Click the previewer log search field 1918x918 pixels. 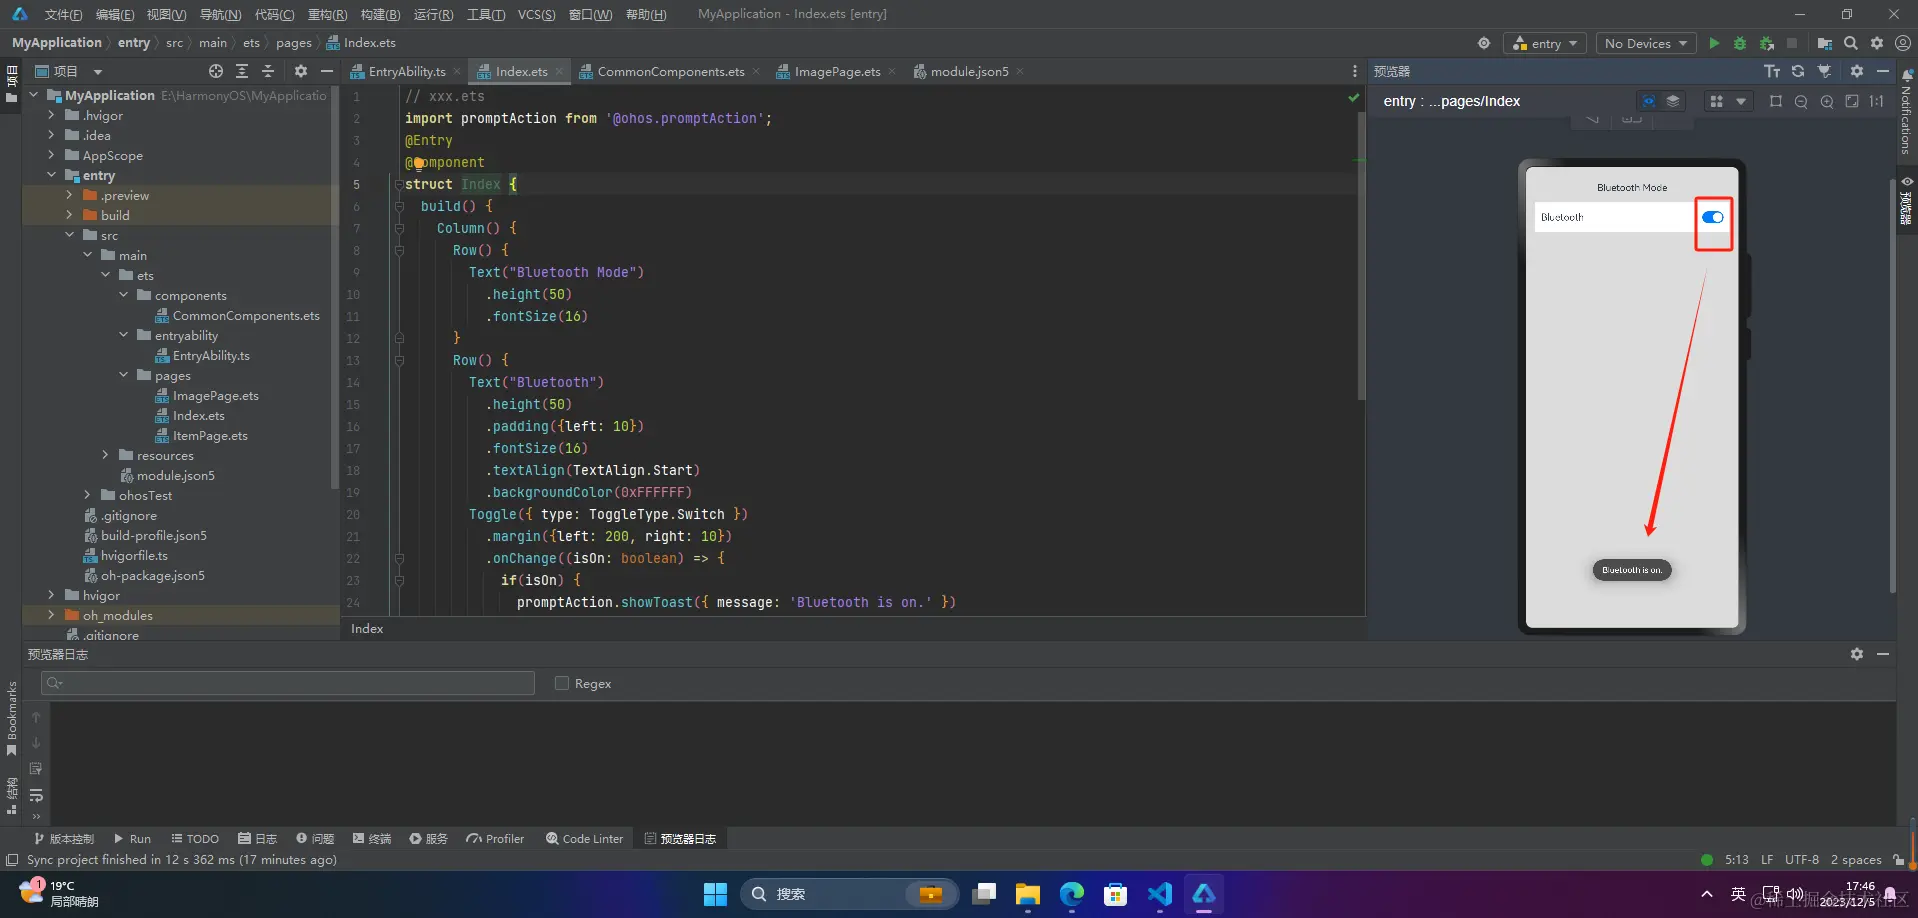pyautogui.click(x=288, y=683)
